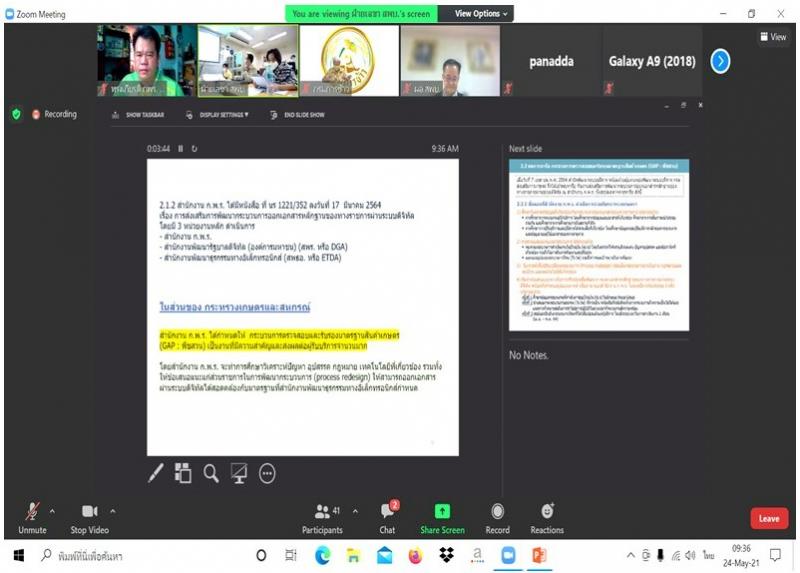
Task: Open Mail app from taskbar
Action: tap(384, 555)
